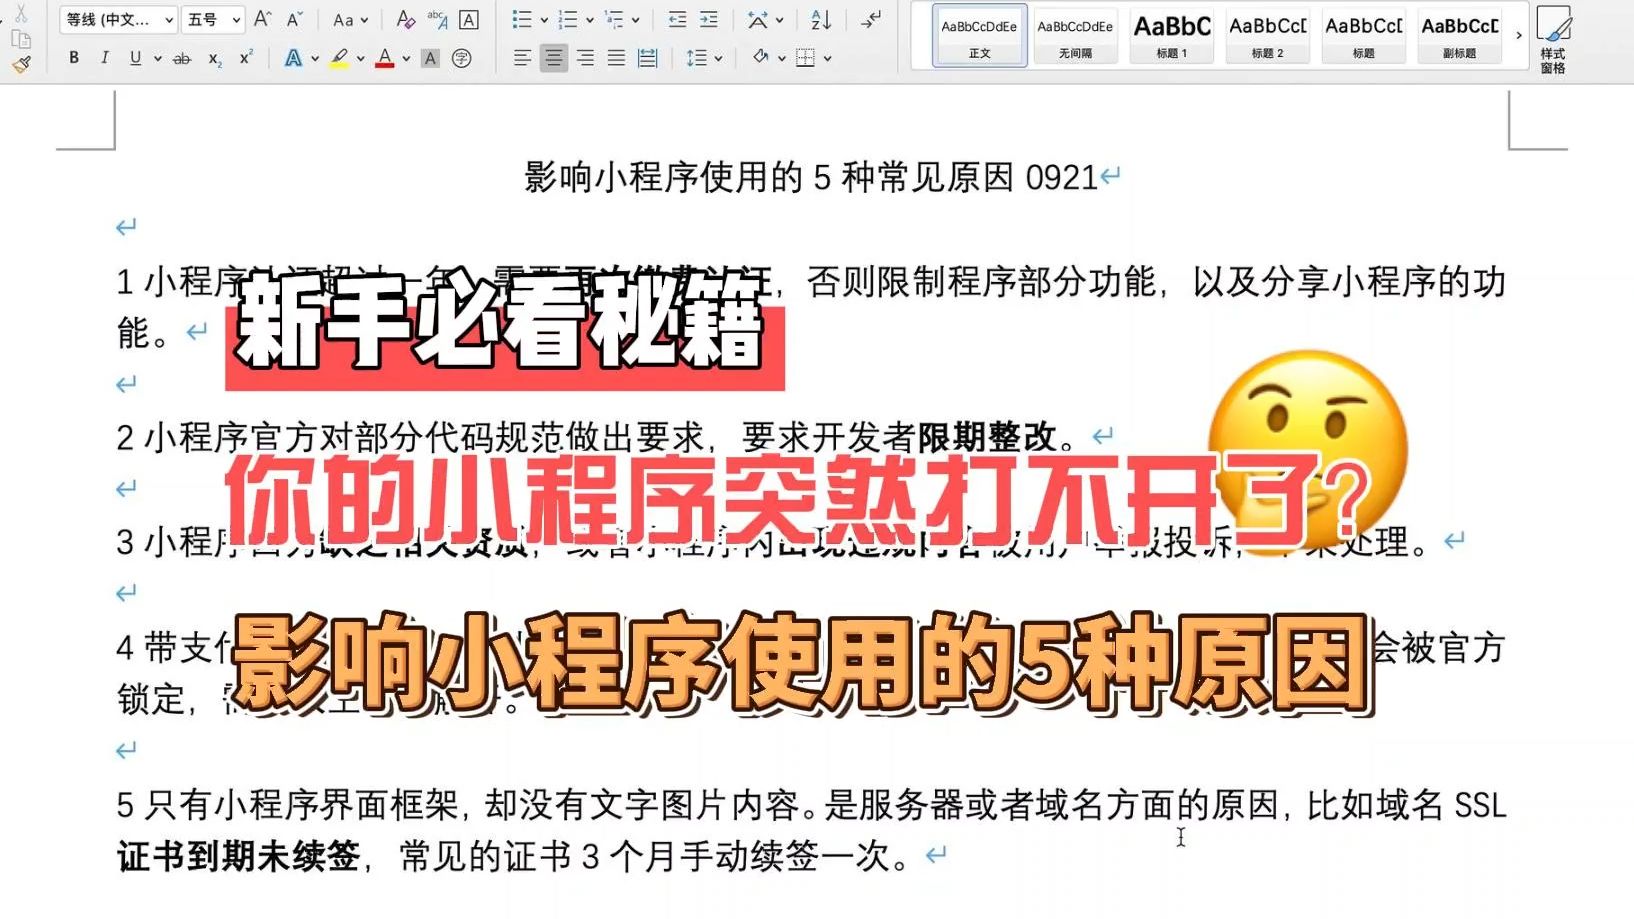This screenshot has width=1634, height=919.
Task: Click the Cut scissors icon
Action: click(20, 13)
